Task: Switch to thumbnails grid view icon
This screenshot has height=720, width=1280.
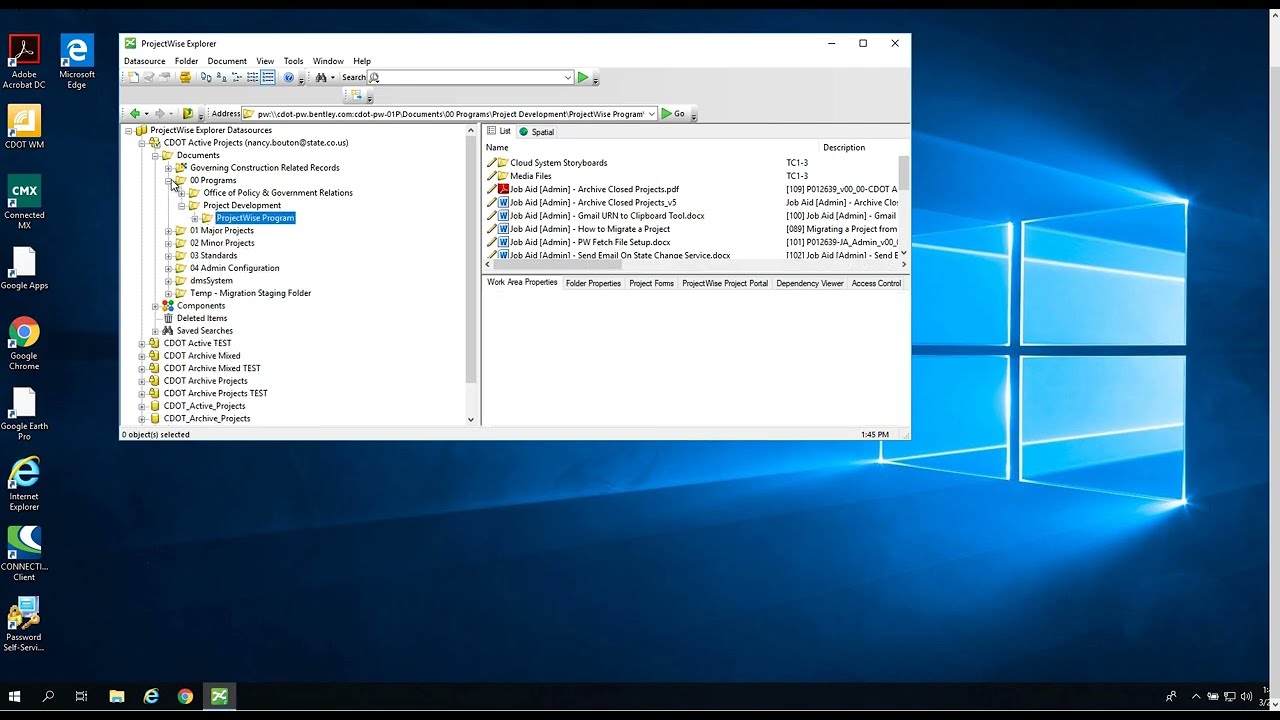Action: [252, 77]
